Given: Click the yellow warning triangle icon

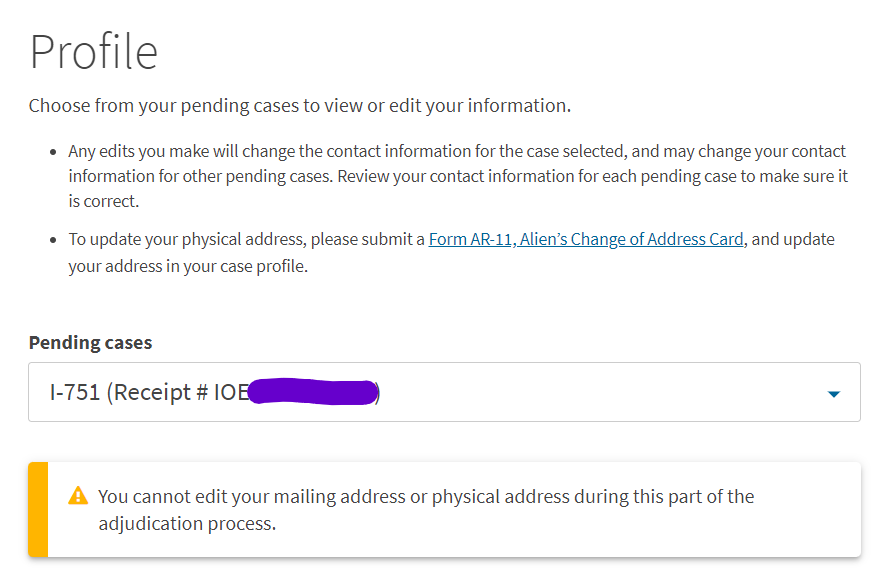Looking at the screenshot, I should [x=78, y=496].
